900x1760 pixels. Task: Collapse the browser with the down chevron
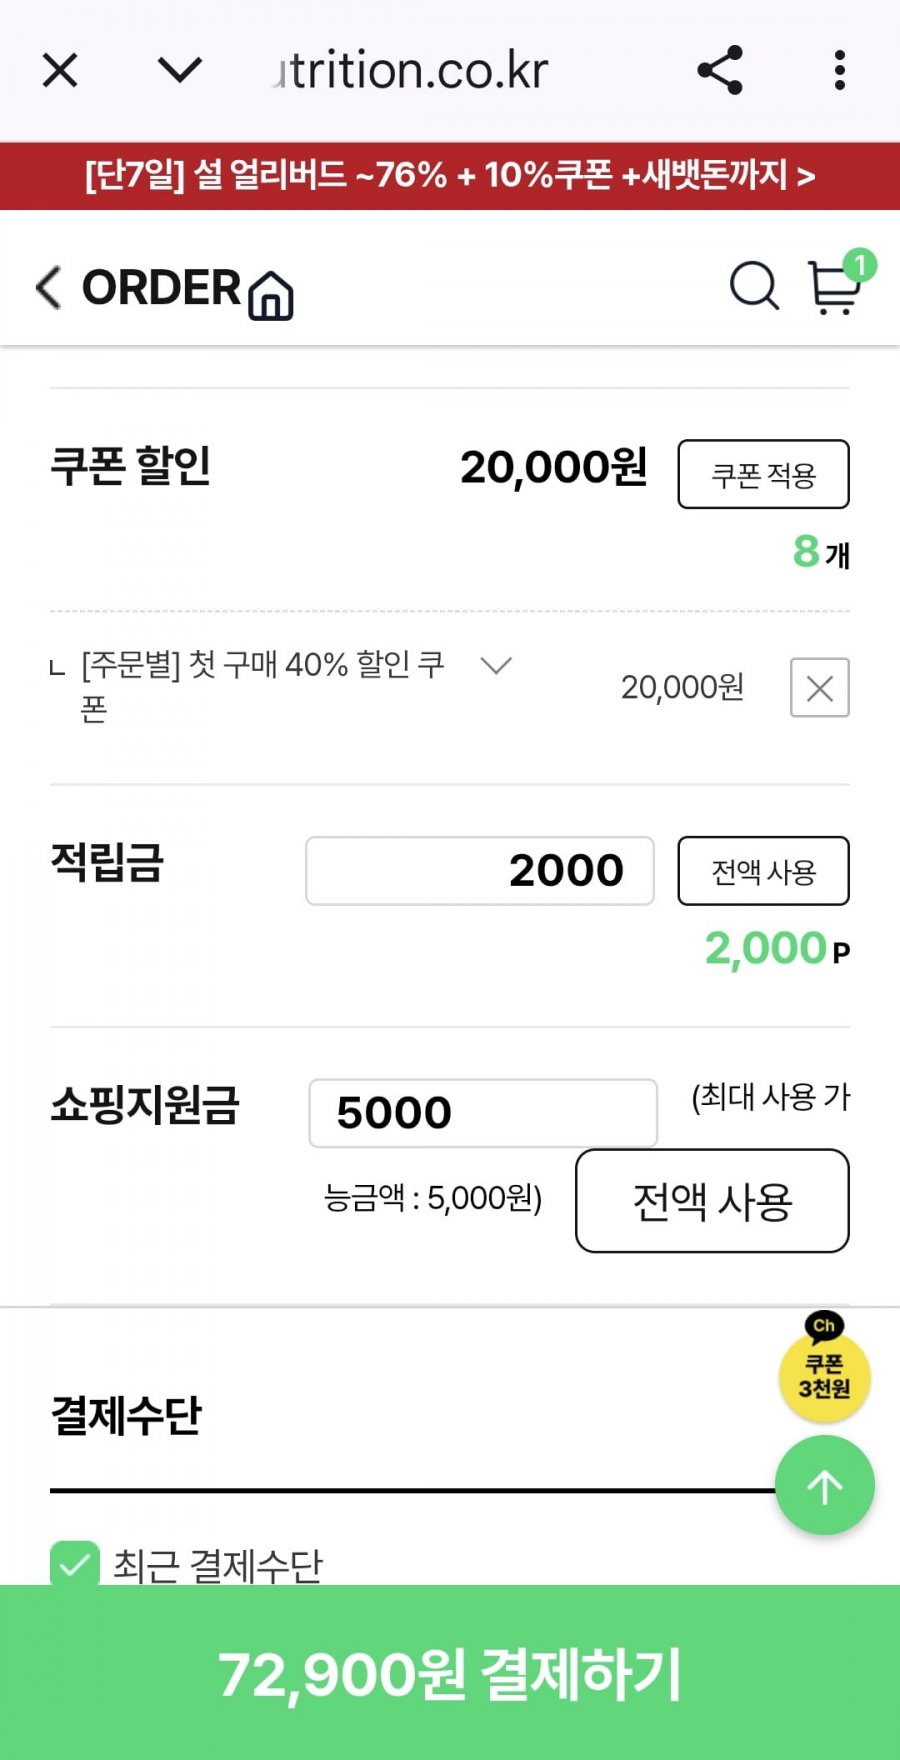[x=180, y=71]
